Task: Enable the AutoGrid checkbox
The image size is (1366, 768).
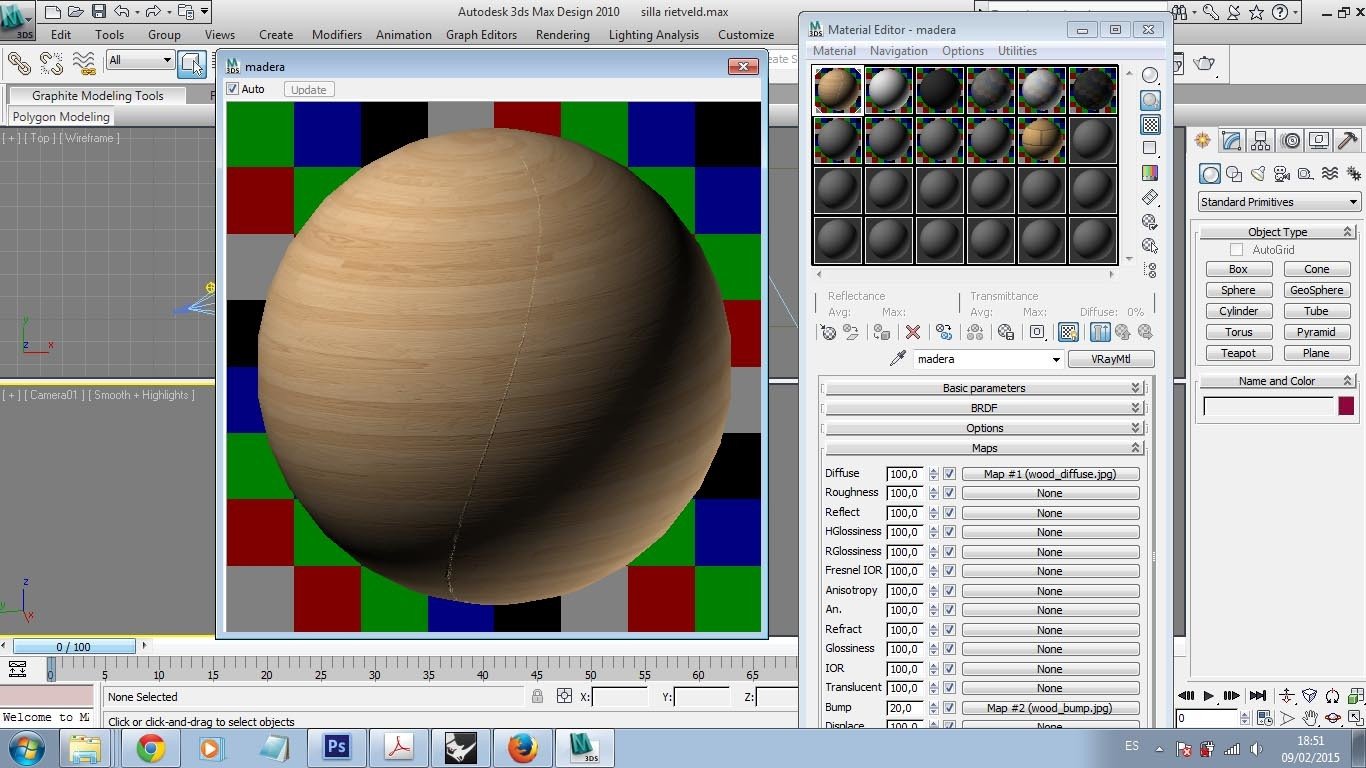Action: (1237, 250)
